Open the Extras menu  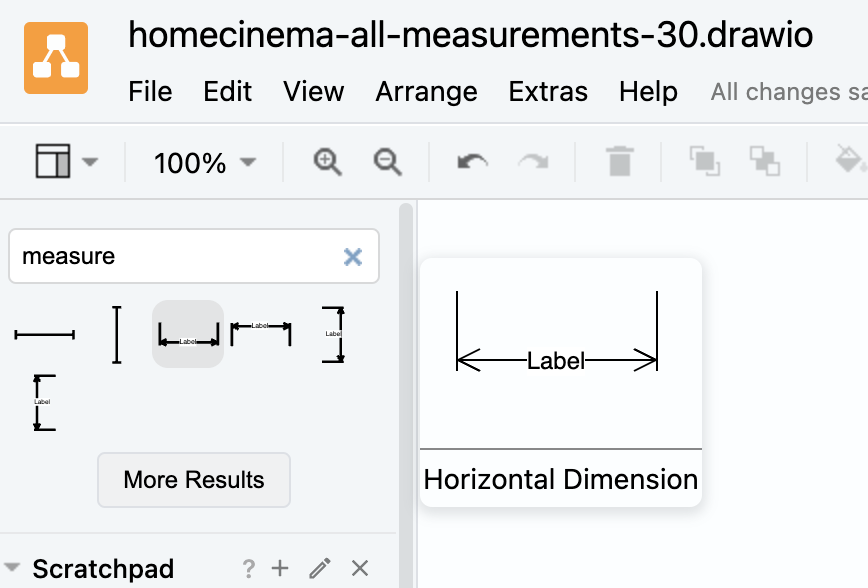[548, 92]
